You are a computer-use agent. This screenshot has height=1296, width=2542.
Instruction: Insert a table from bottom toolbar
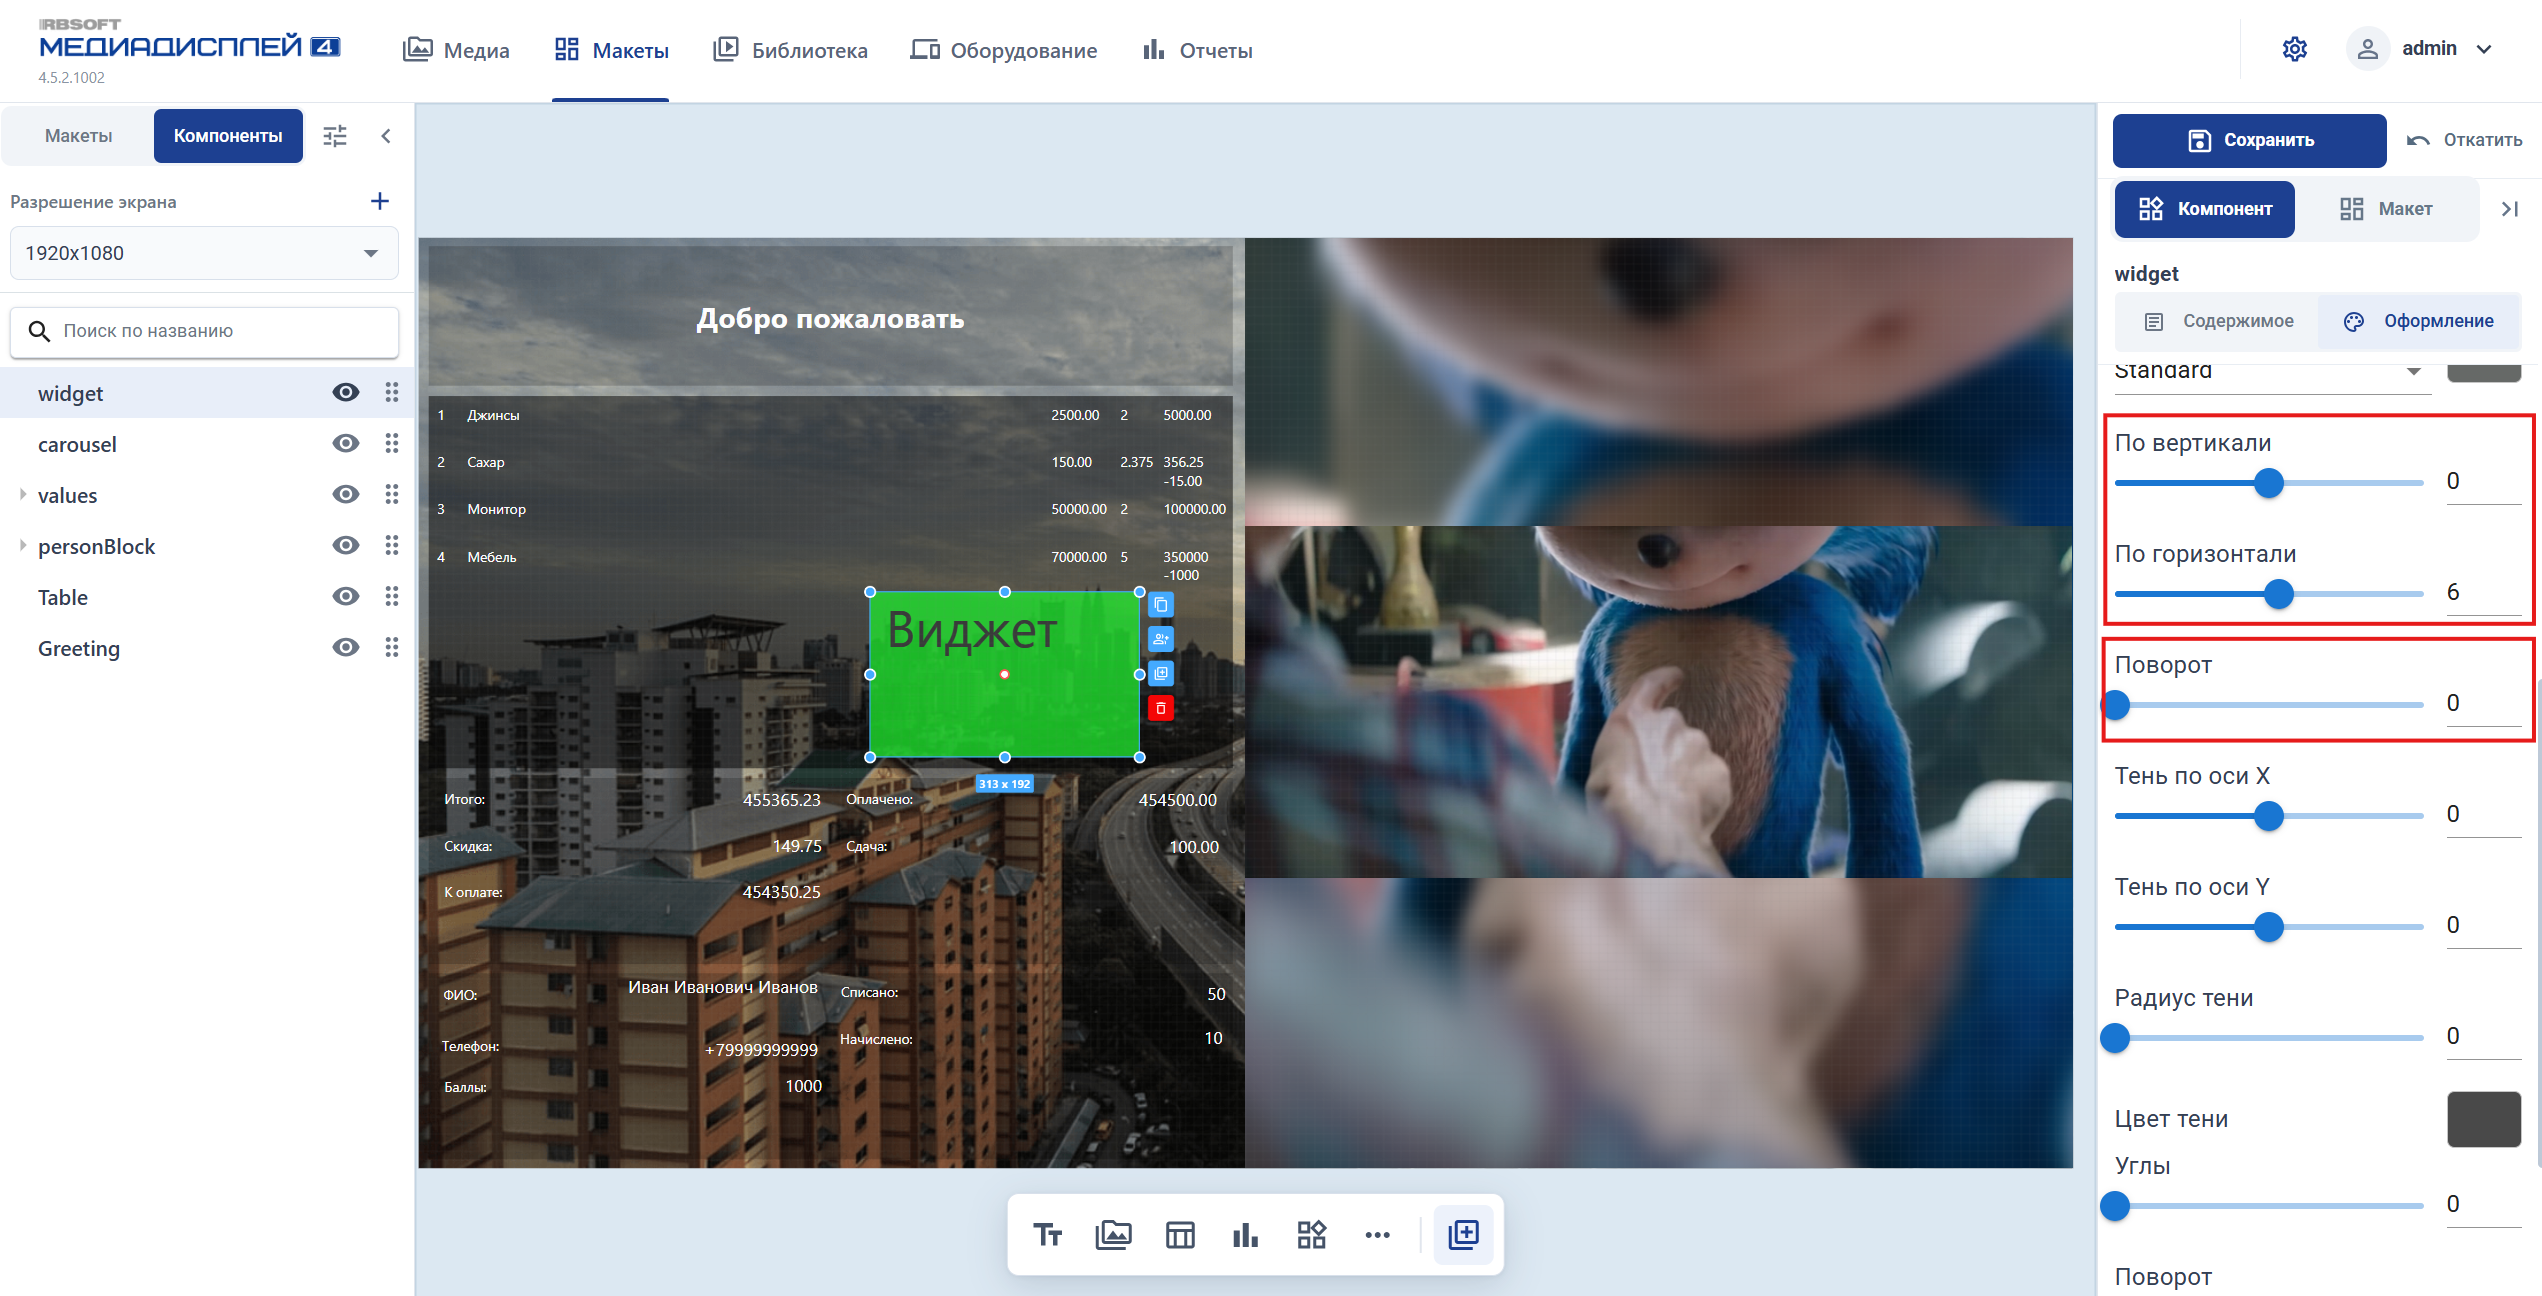[x=1180, y=1235]
